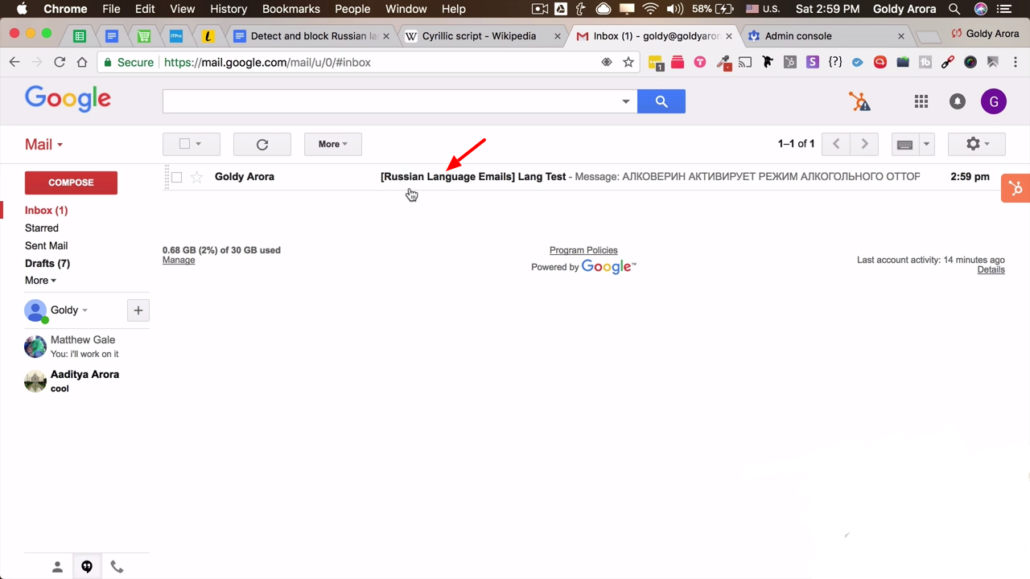Click the COMPOSE button
This screenshot has height=579, width=1030.
tap(71, 183)
